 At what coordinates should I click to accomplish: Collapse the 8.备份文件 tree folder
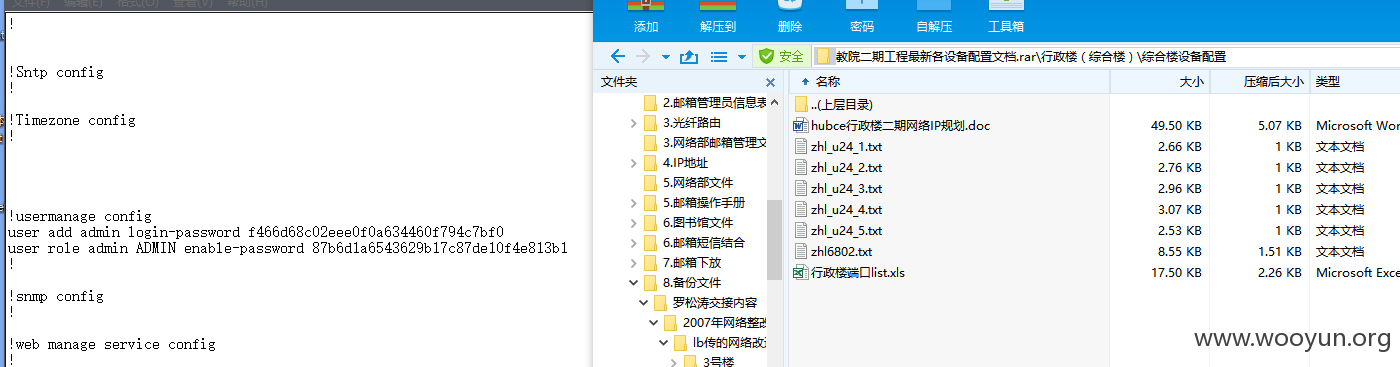click(x=633, y=282)
